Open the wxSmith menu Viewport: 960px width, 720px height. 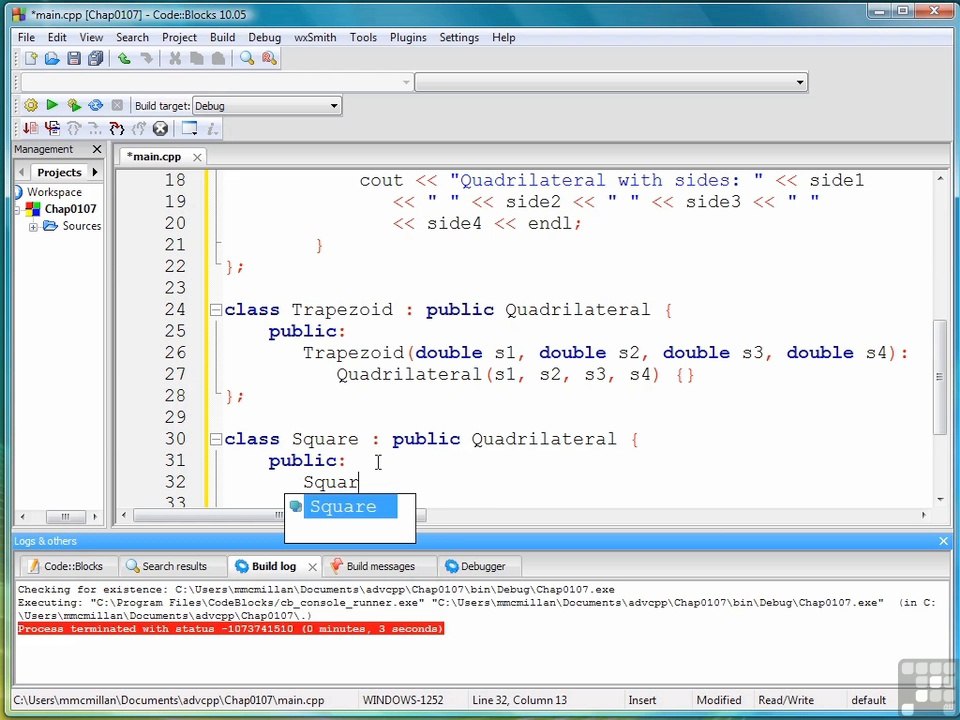pyautogui.click(x=315, y=37)
